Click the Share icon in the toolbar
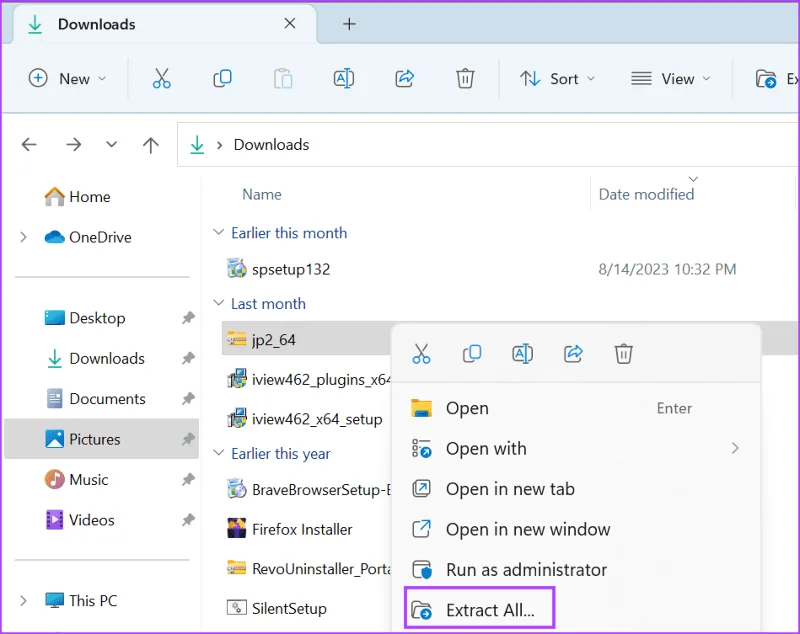 click(405, 79)
